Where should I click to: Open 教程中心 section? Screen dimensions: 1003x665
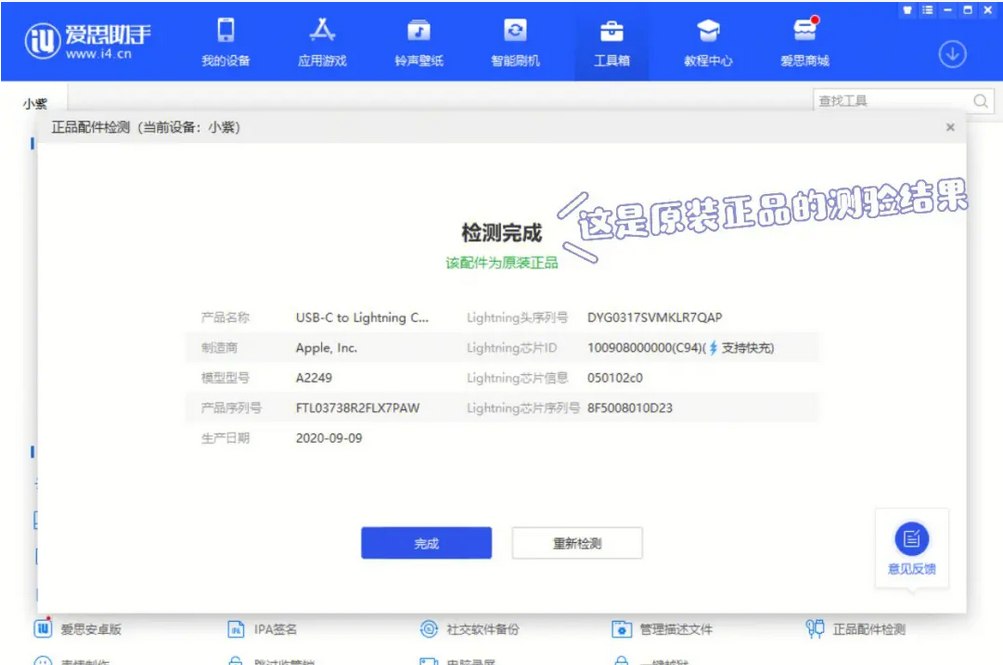pyautogui.click(x=708, y=42)
